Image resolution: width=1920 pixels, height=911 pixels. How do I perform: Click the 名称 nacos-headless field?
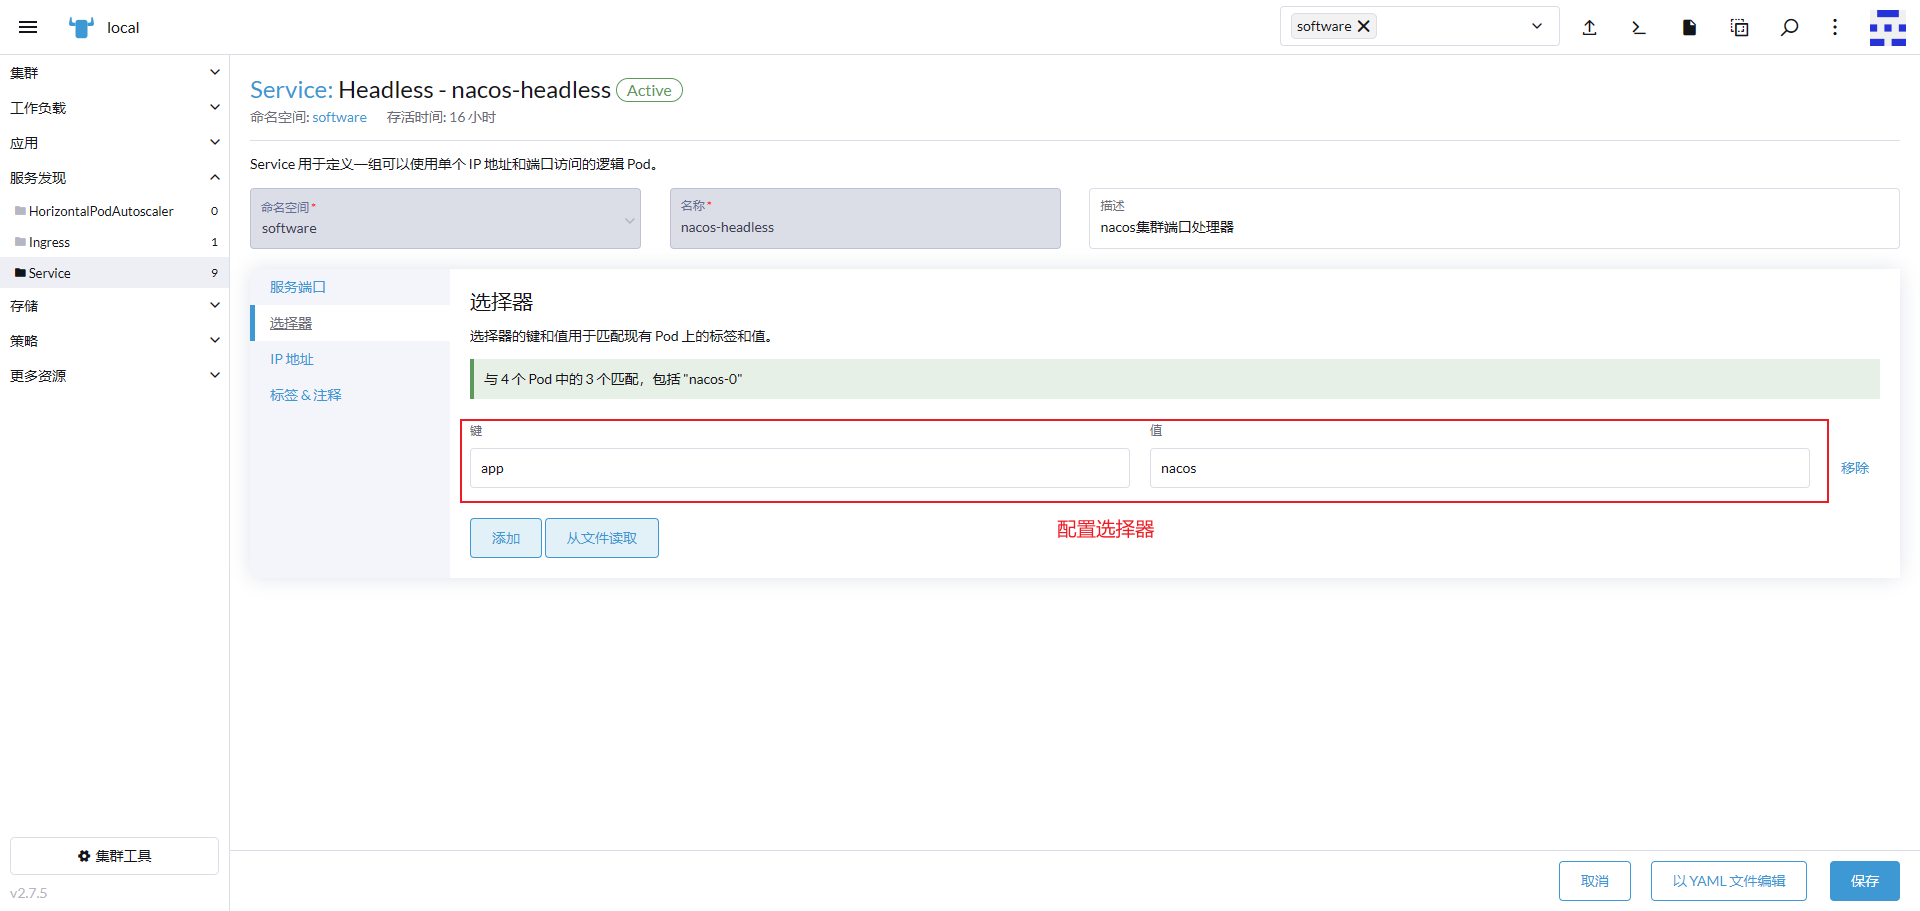(x=865, y=218)
